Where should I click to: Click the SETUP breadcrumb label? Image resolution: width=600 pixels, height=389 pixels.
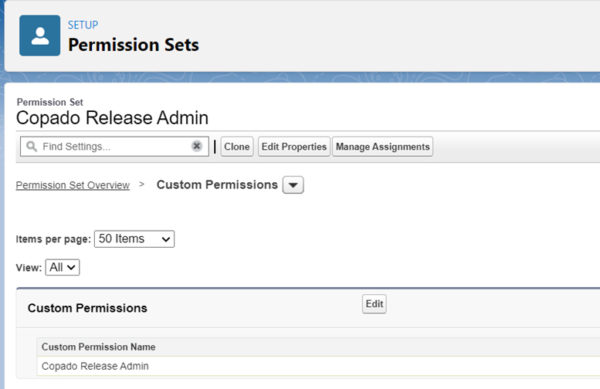point(83,25)
